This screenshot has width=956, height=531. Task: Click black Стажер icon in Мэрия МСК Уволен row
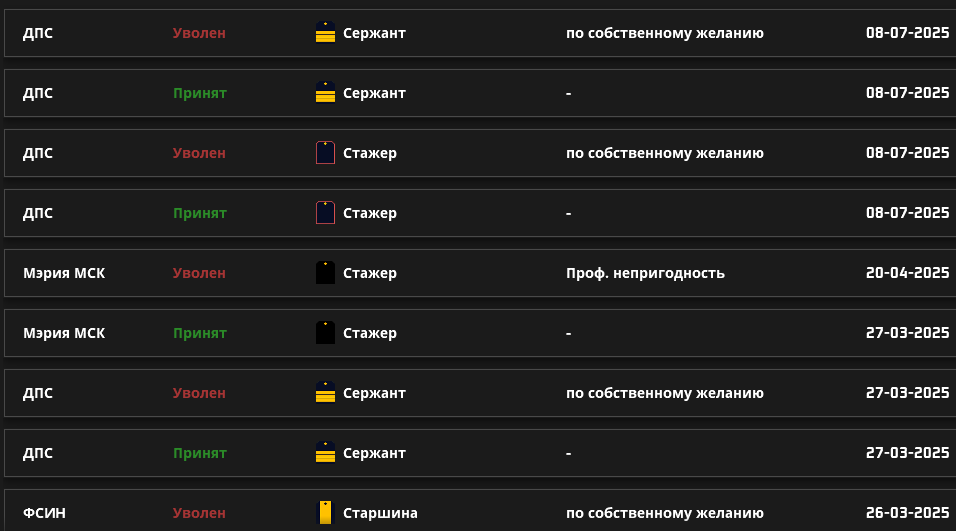(x=326, y=273)
